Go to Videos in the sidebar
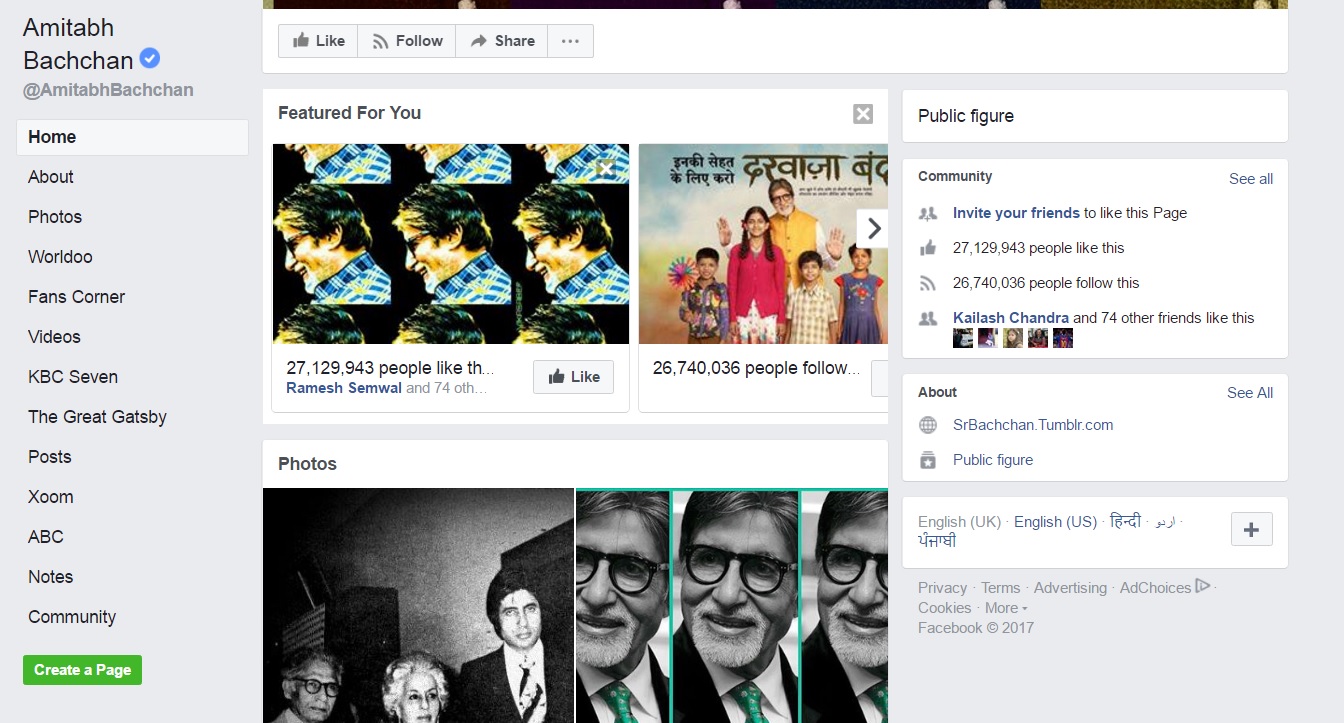This screenshot has height=723, width=1344. pos(54,337)
